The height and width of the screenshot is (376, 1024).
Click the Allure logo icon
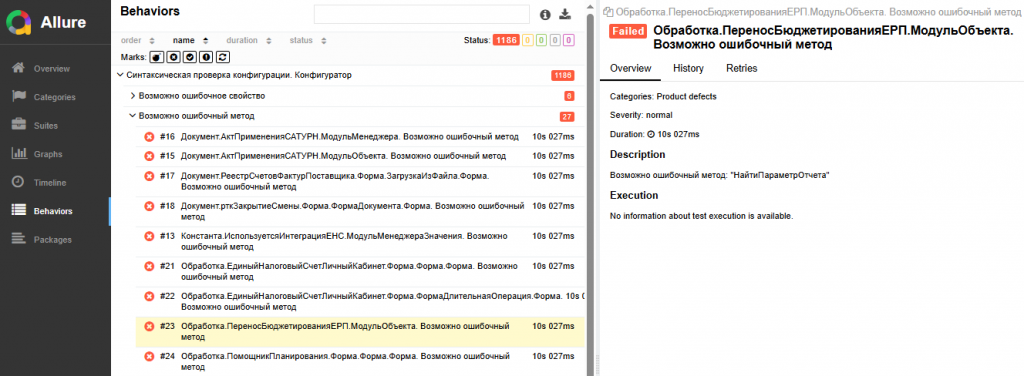coord(19,22)
